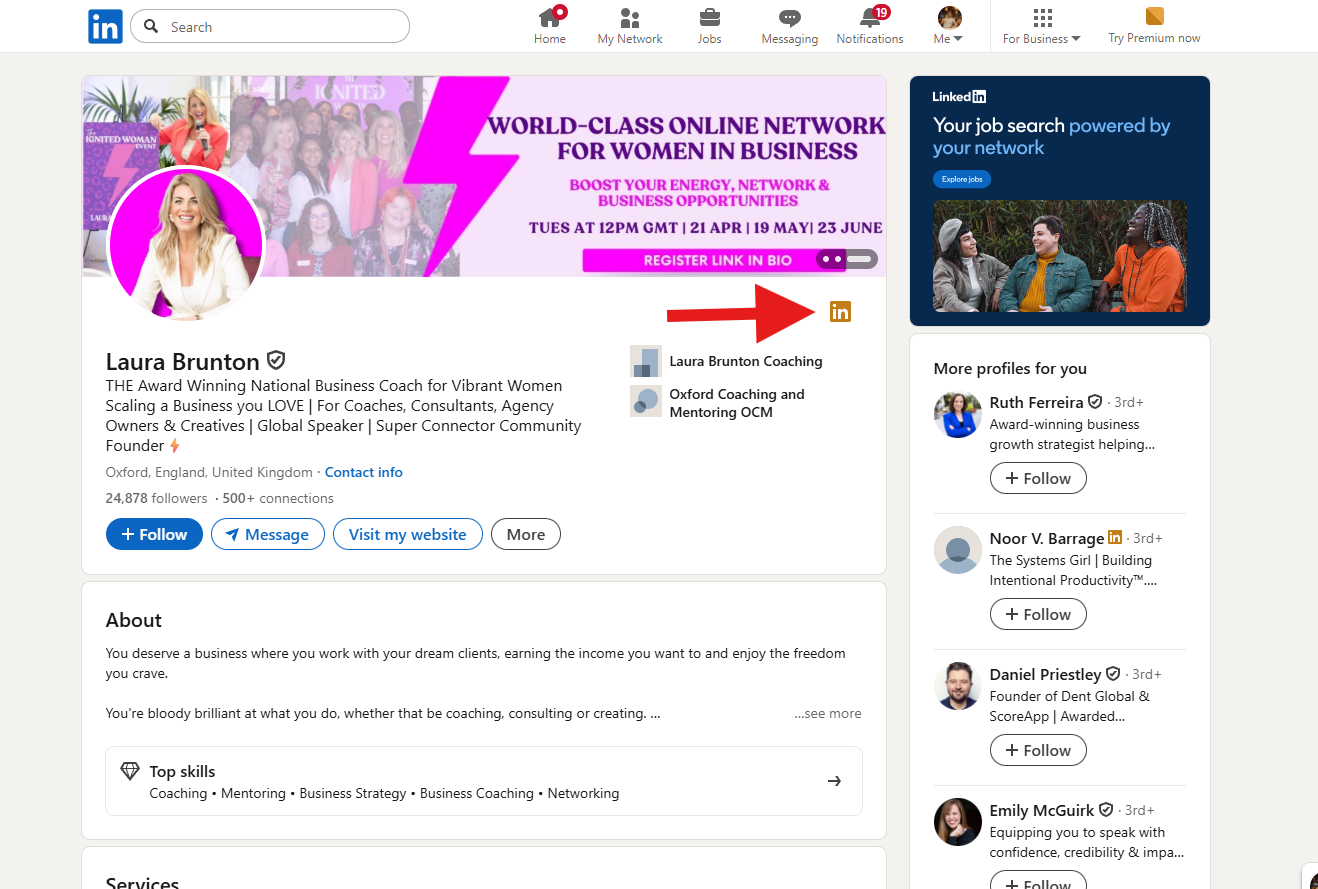The height and width of the screenshot is (889, 1318).
Task: Open the Me account dropdown
Action: 949,26
